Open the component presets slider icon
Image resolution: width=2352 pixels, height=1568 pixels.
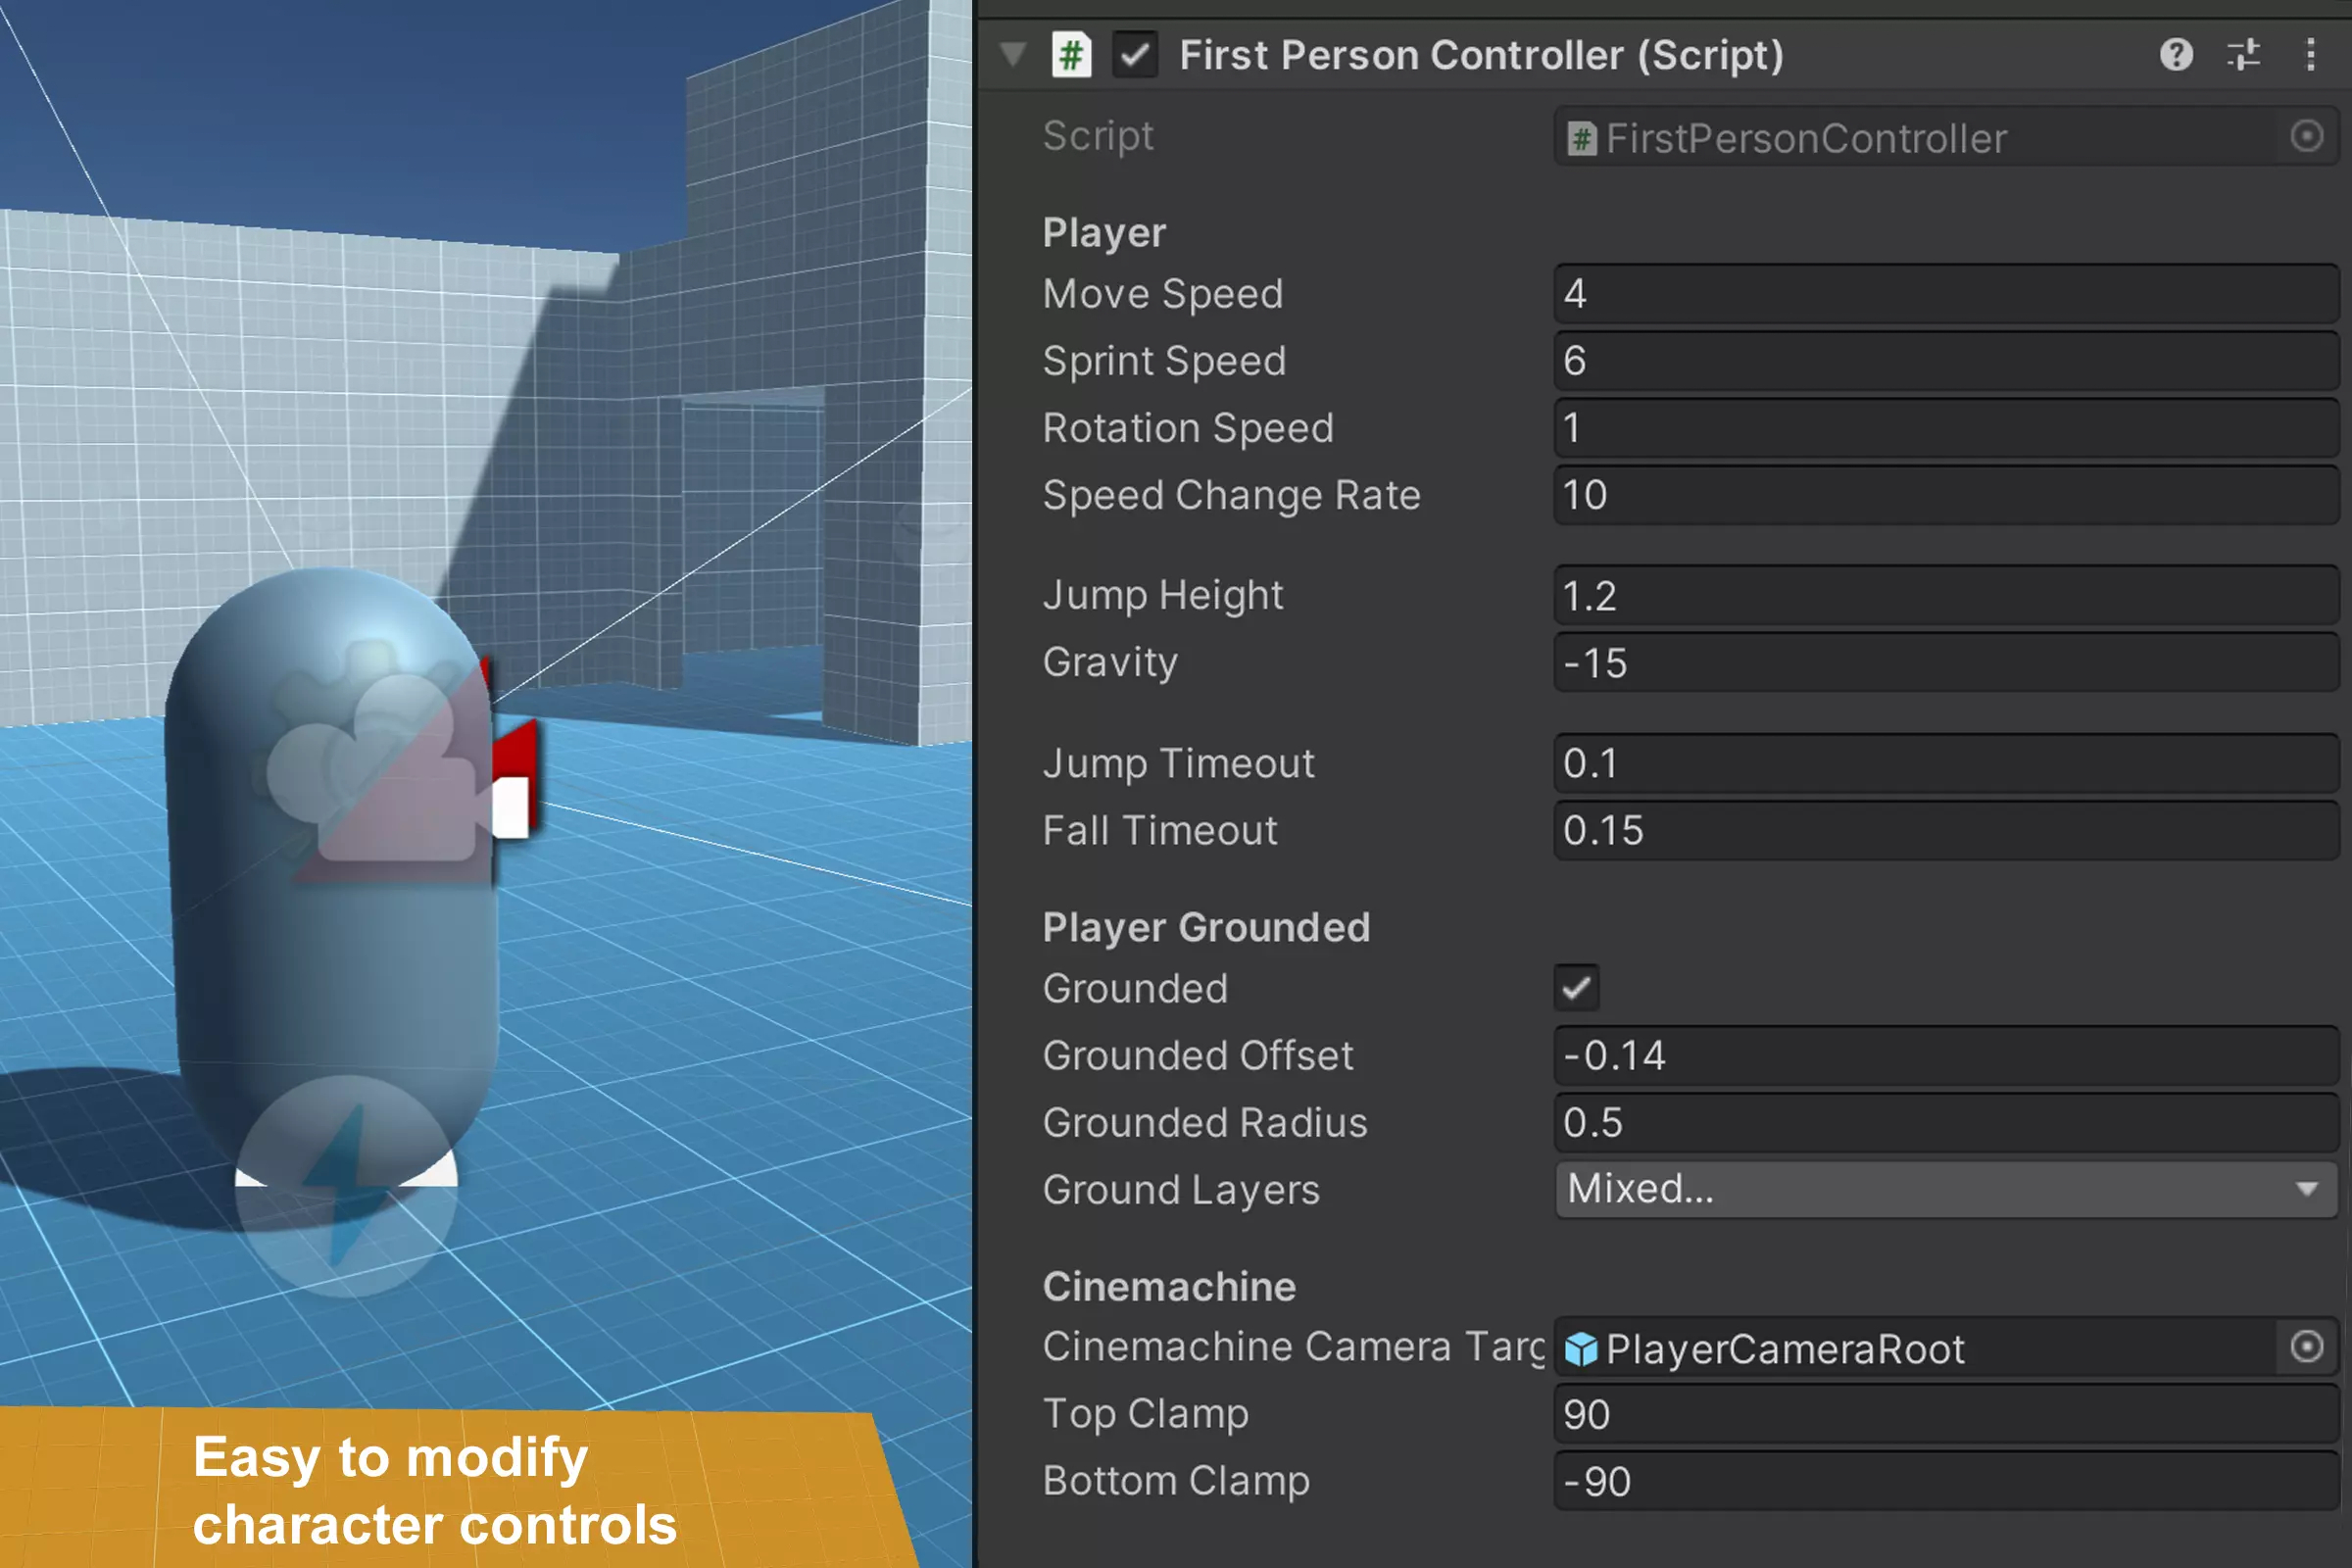pos(2243,54)
